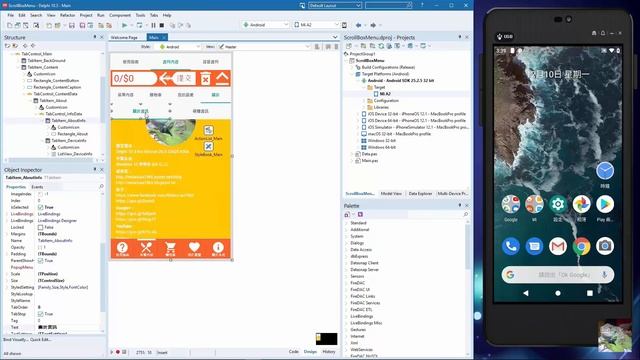Click the Pause button in the Delphi toolbar
640x360 pixels.
(x=153, y=25)
